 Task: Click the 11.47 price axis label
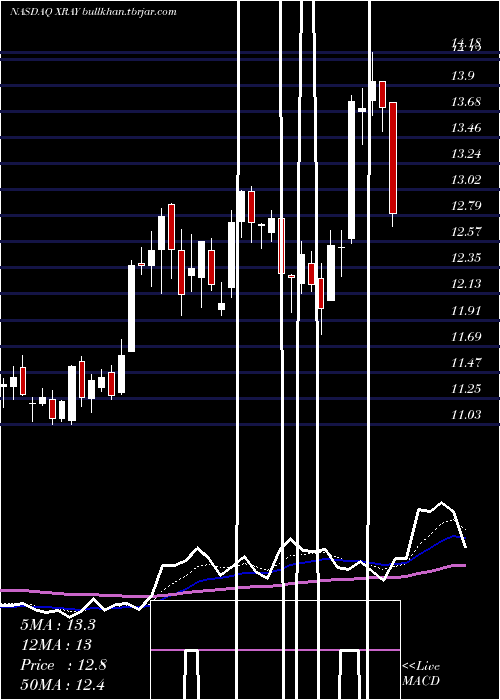point(466,362)
